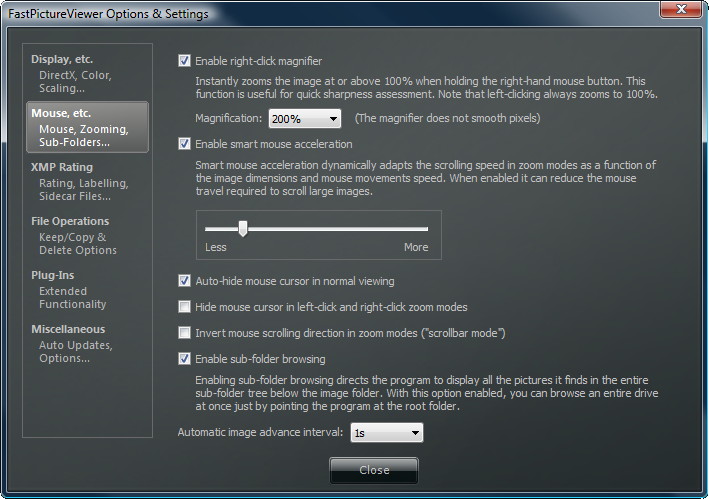
Task: Switch to the Plug-Ins category
Action: point(87,289)
